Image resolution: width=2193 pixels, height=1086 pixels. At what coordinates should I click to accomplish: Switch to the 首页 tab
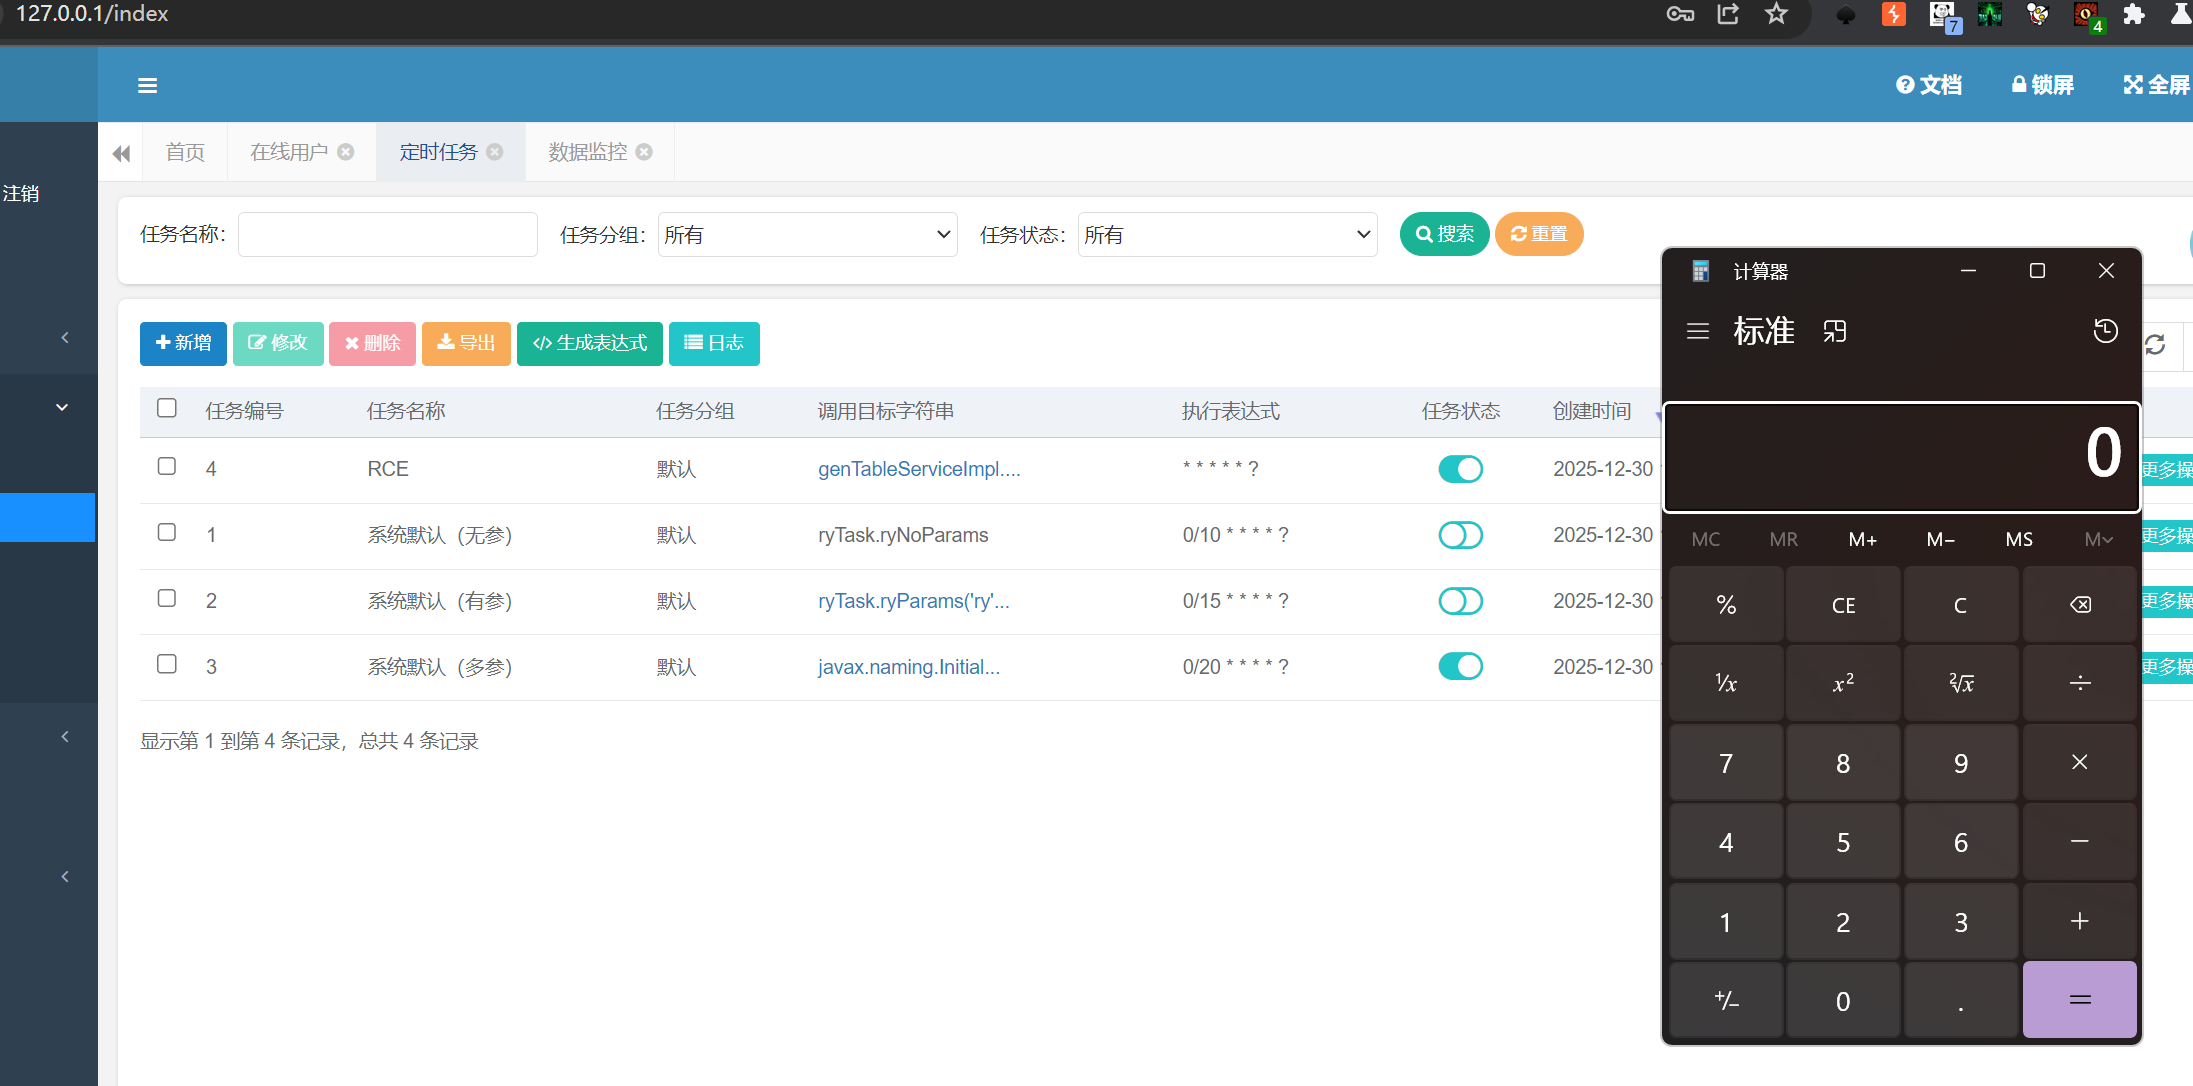[185, 152]
